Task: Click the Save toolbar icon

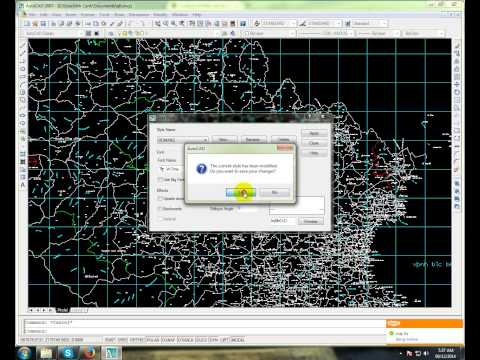Action: [x=43, y=24]
